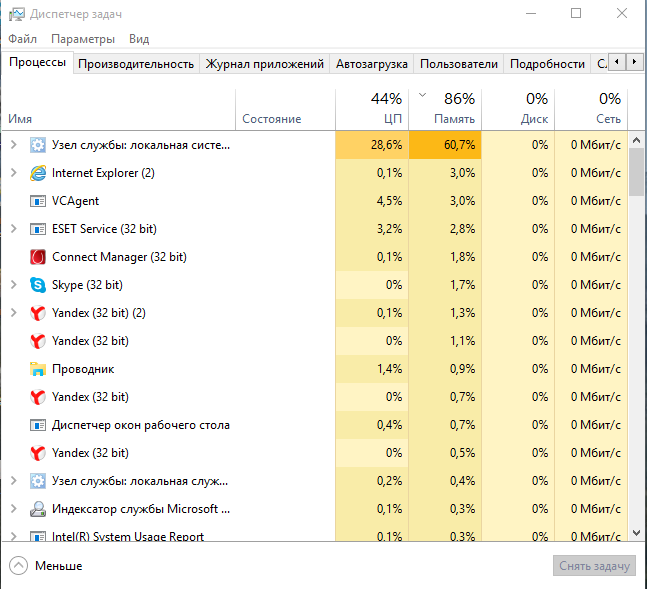Collapse details with the Меньше button

pyautogui.click(x=46, y=566)
